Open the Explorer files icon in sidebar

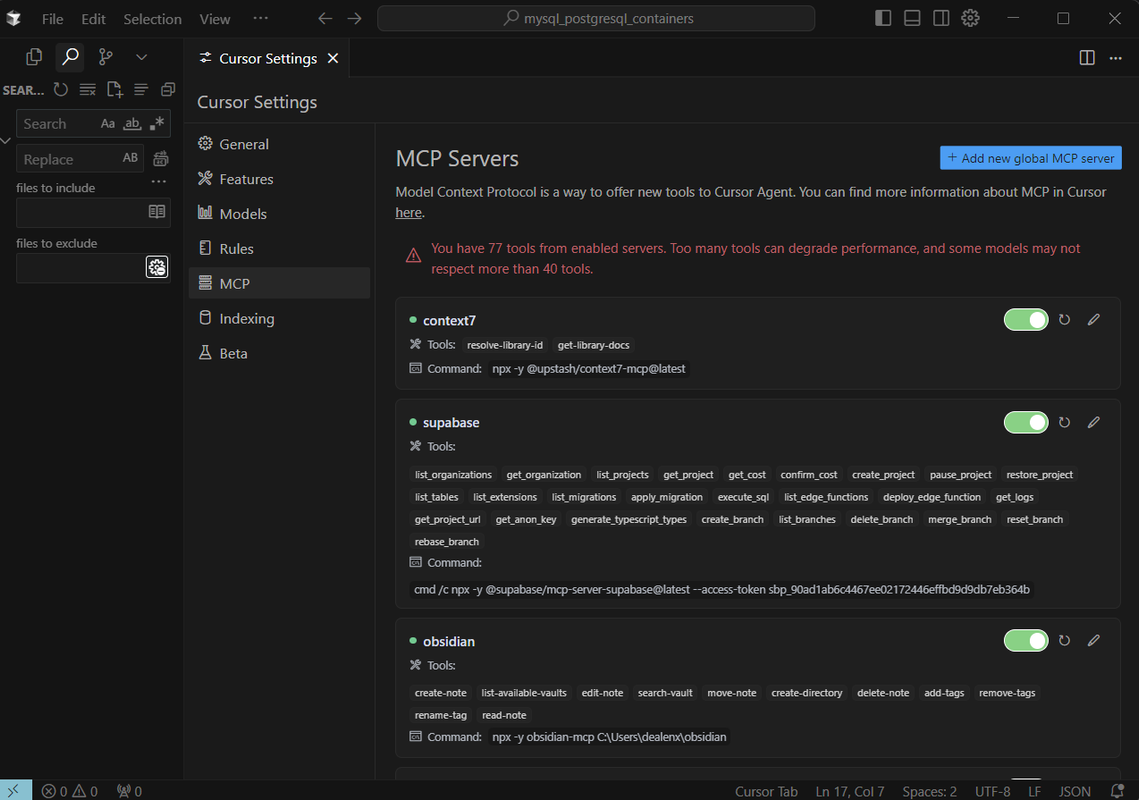tap(34, 57)
